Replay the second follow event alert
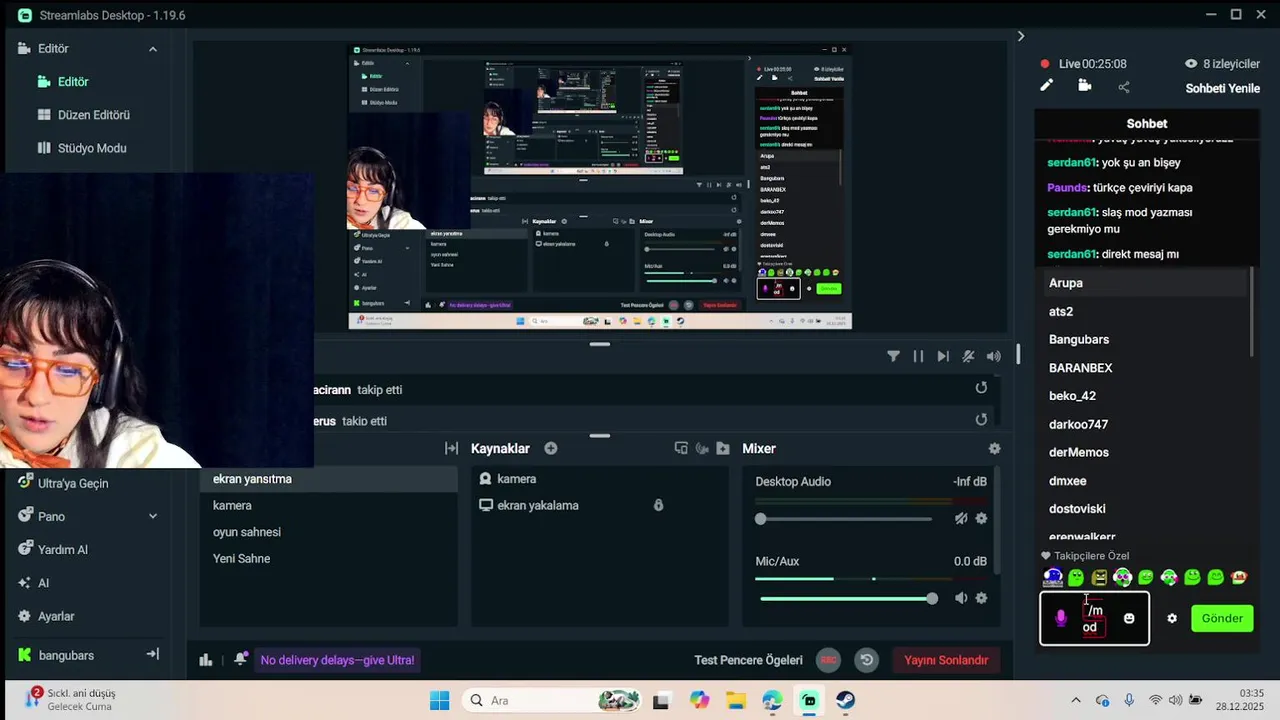This screenshot has height=720, width=1280. click(981, 420)
